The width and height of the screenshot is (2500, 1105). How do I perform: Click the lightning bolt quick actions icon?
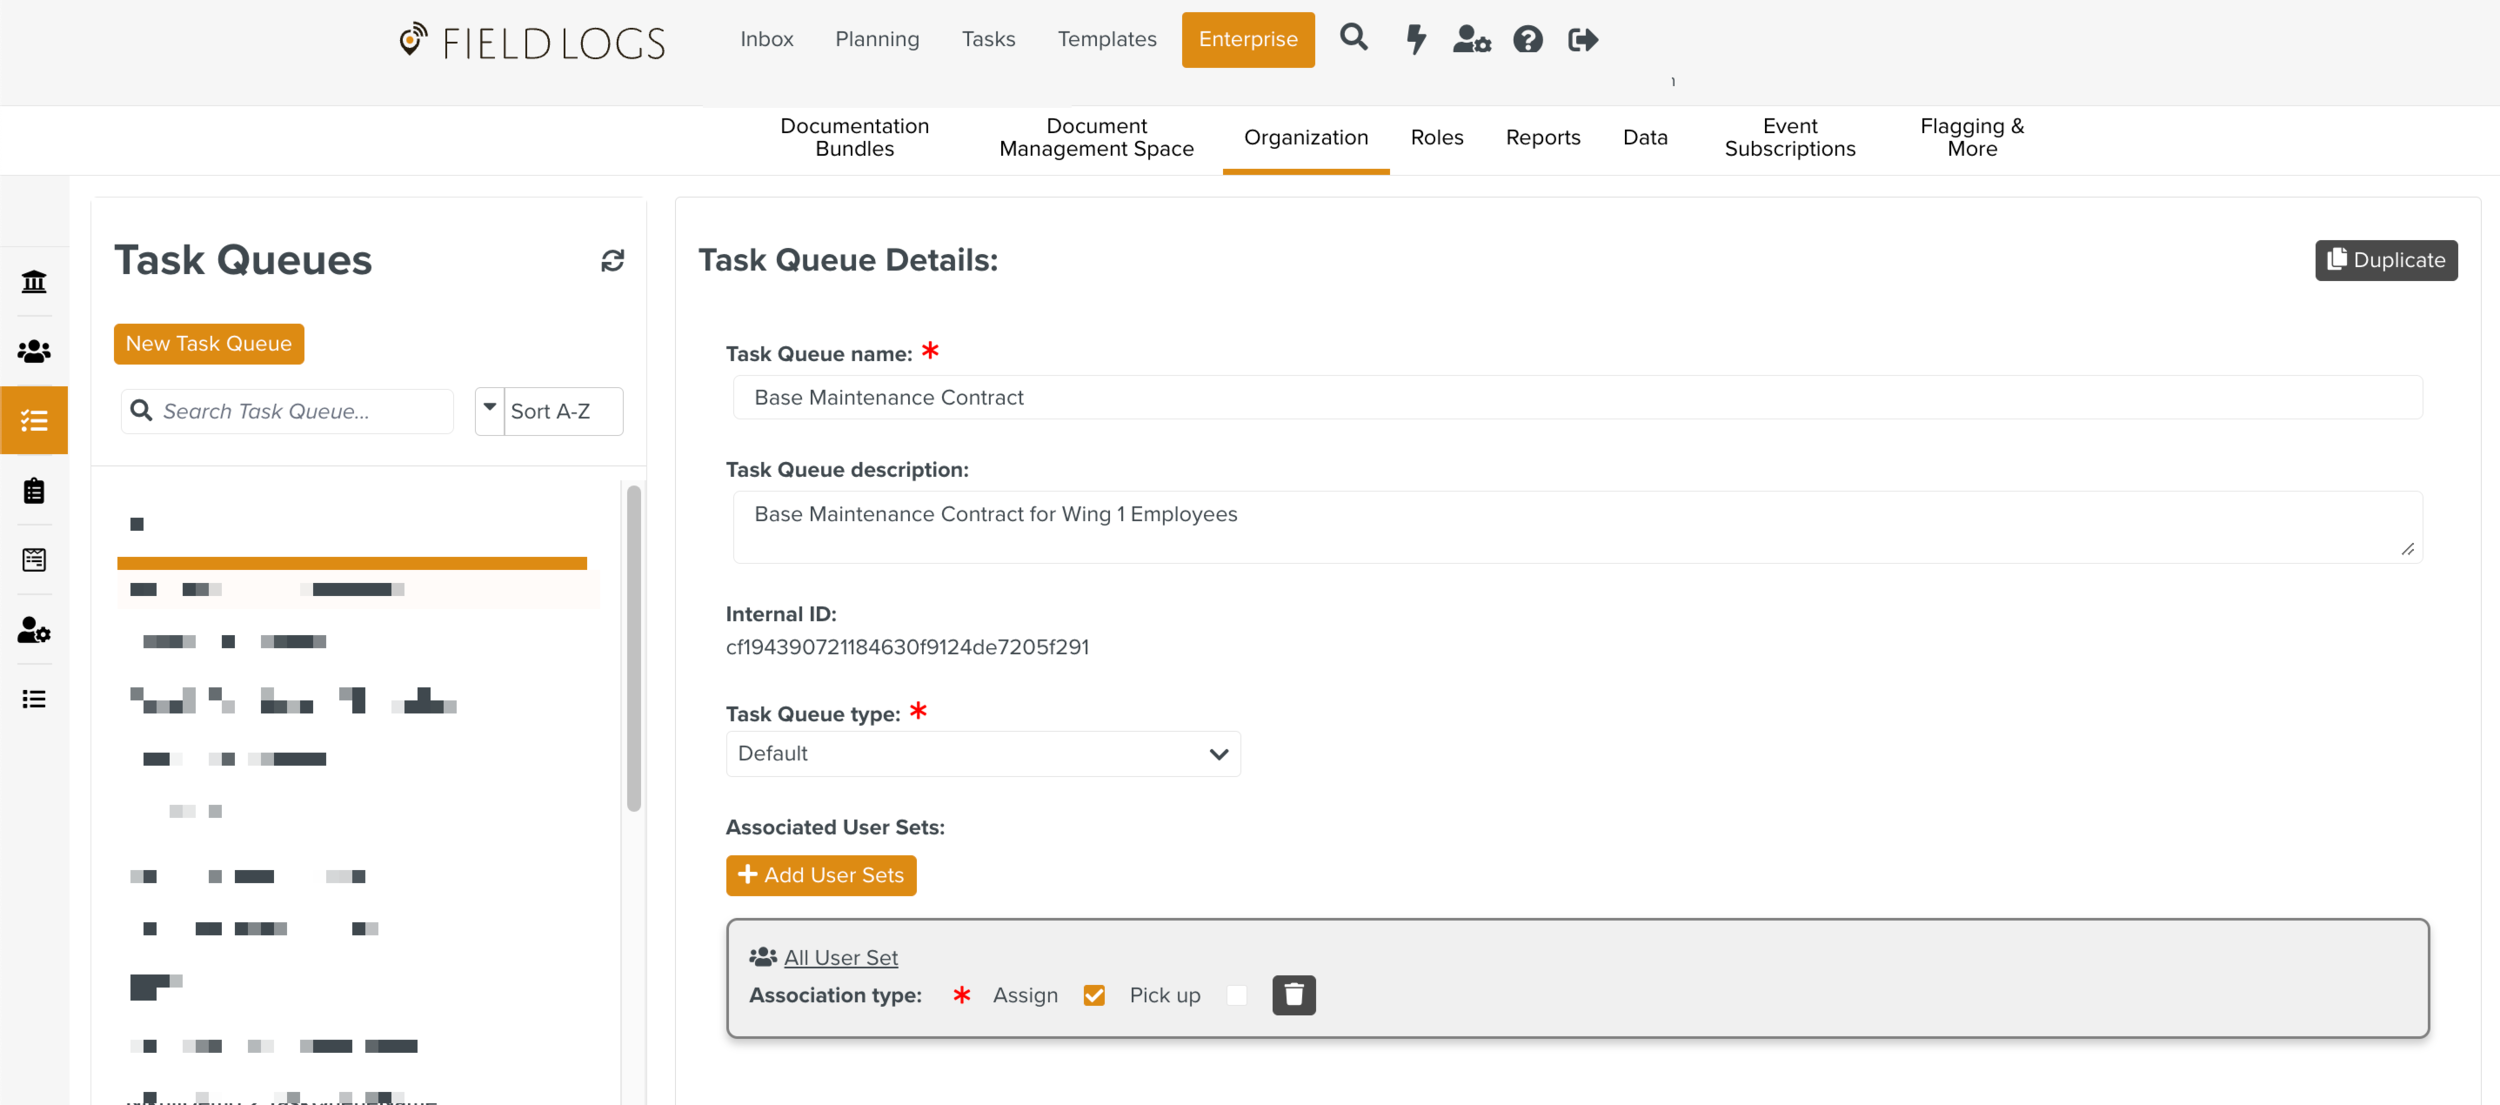click(x=1415, y=39)
